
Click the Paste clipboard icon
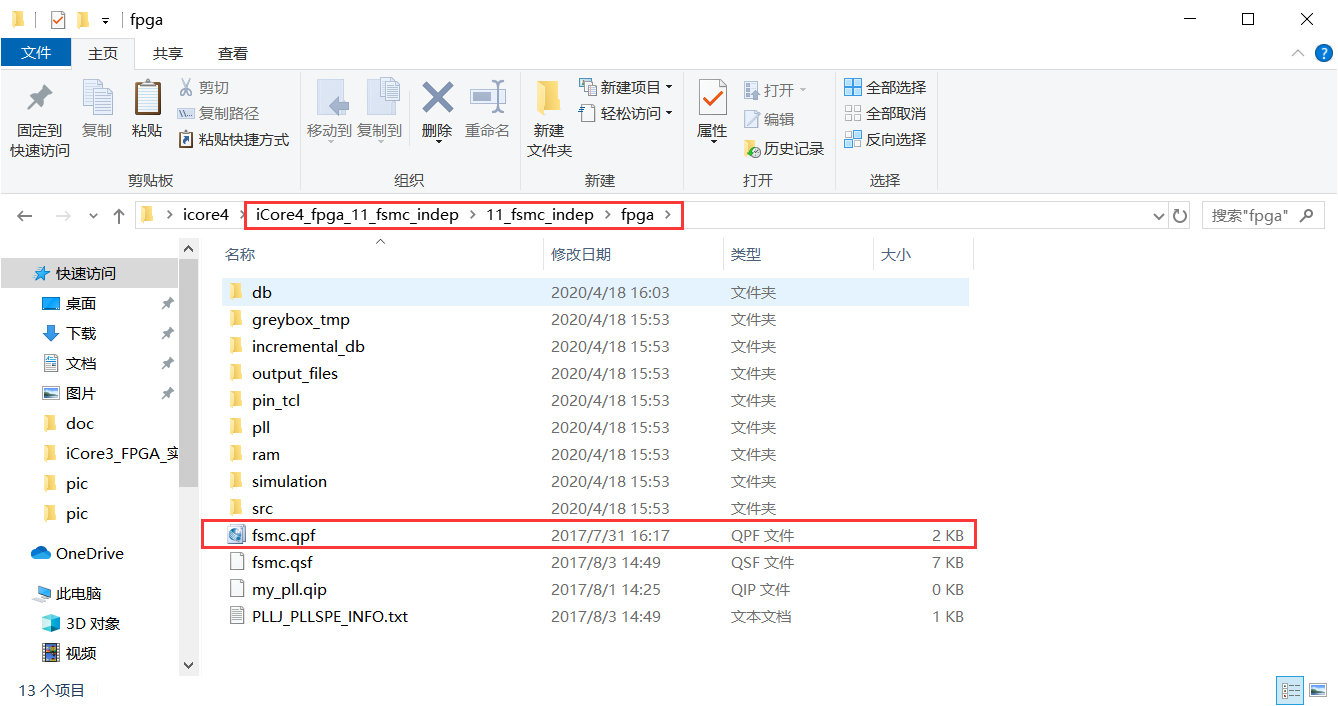click(147, 100)
